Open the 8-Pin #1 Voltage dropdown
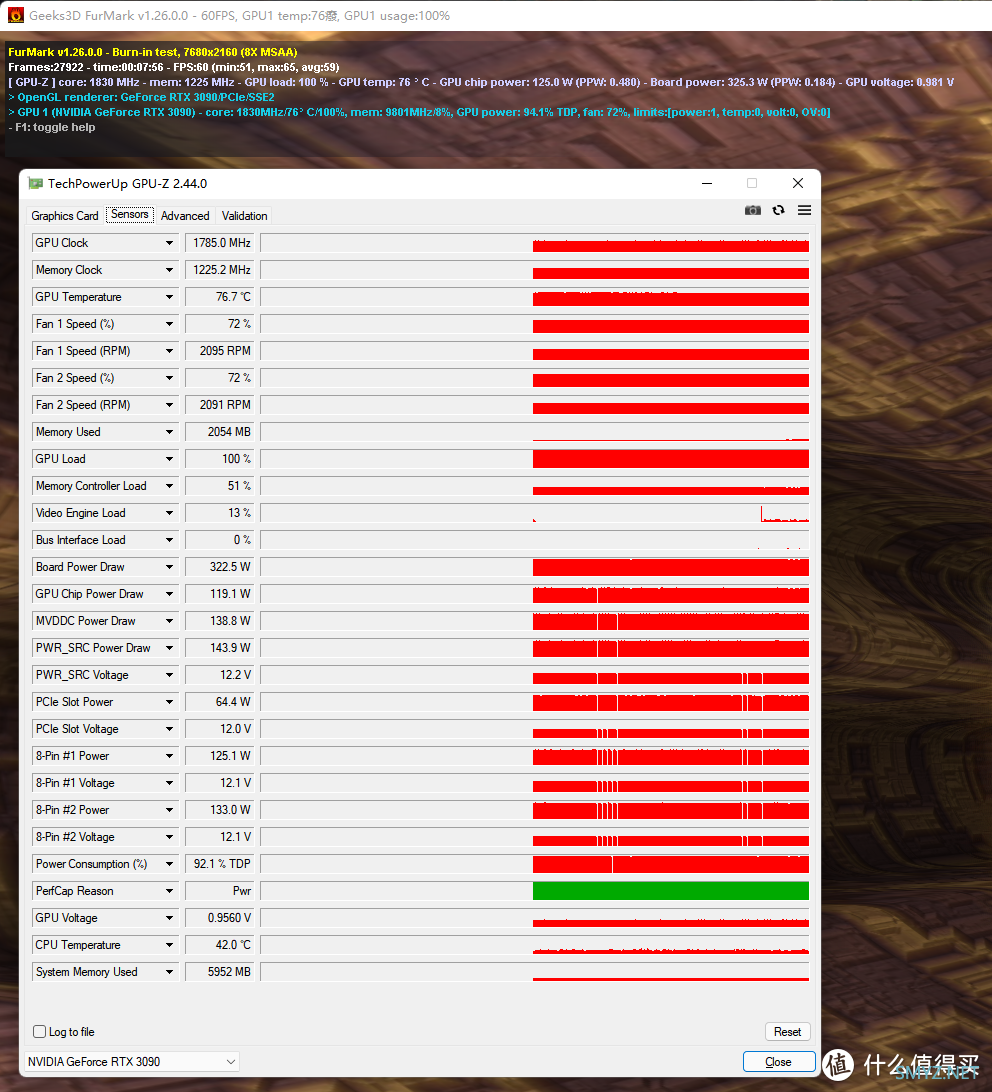 (x=169, y=783)
